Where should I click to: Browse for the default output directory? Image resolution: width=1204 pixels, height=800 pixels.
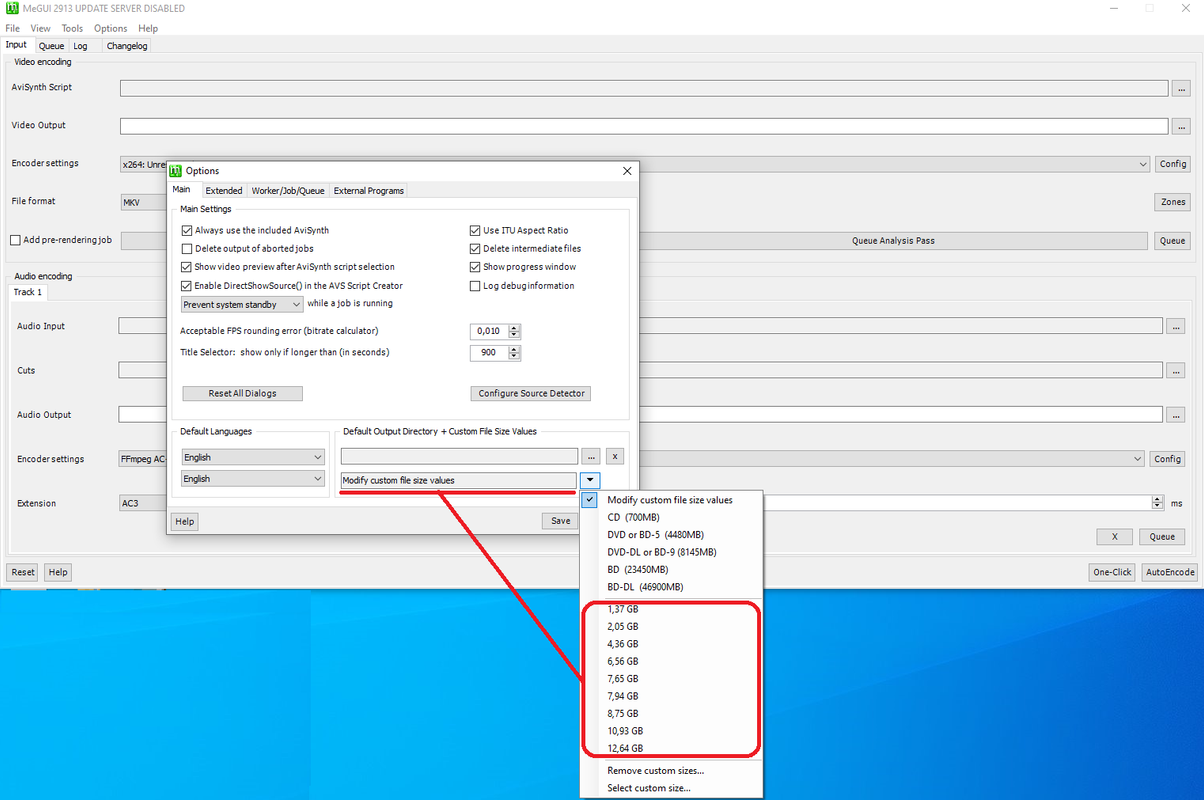[x=591, y=457]
